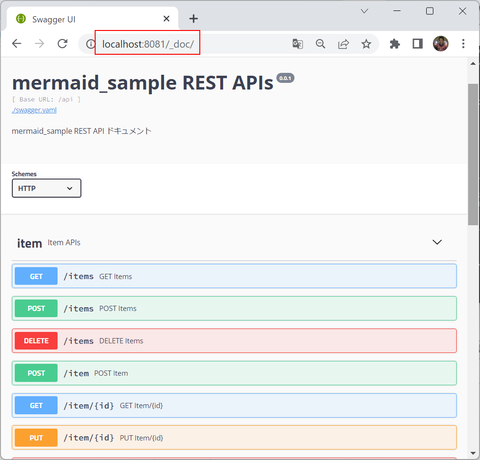Expand PUT /item/{id} operation
Screen dimensions: 480x460
(234, 438)
